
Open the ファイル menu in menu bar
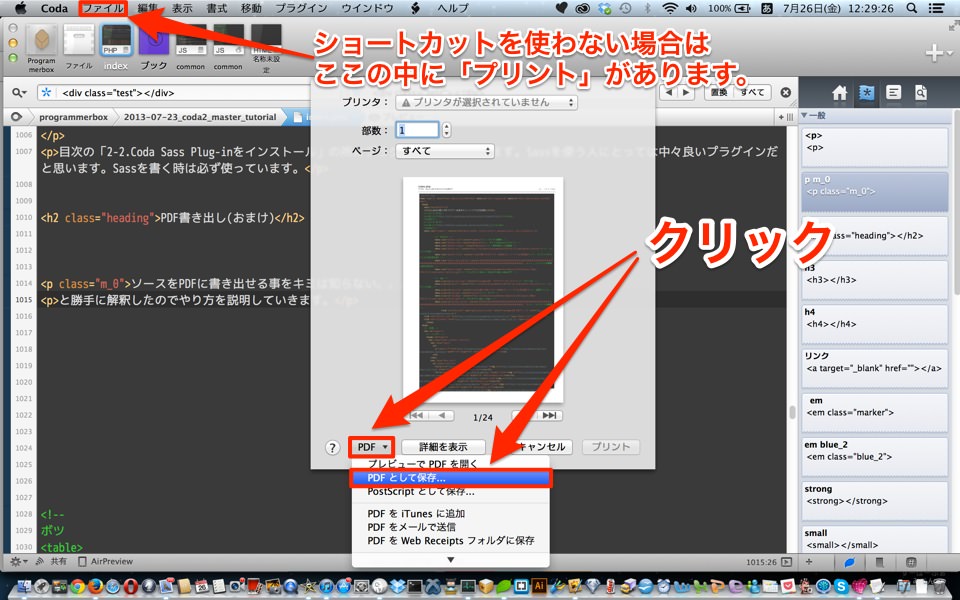[x=103, y=9]
